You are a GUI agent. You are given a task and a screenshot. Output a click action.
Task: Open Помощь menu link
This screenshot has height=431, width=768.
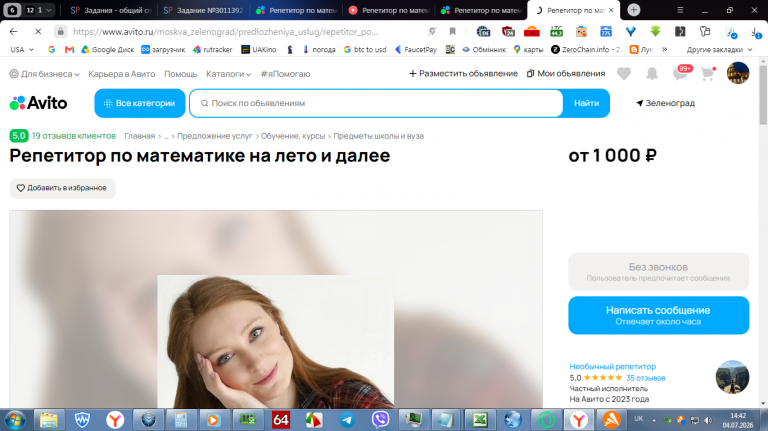(x=180, y=74)
